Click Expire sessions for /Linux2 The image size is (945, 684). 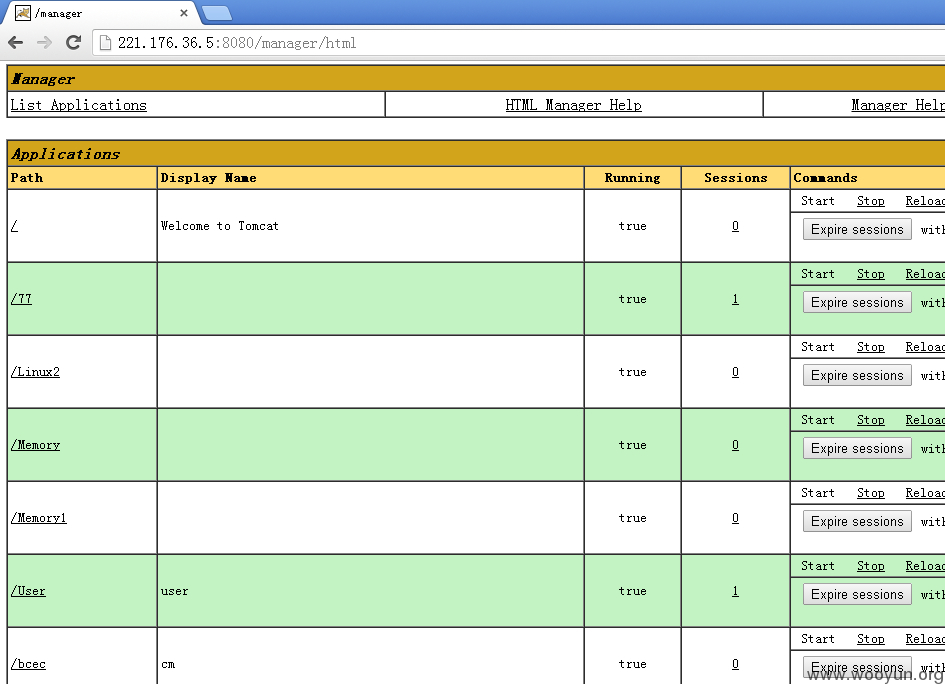point(857,375)
